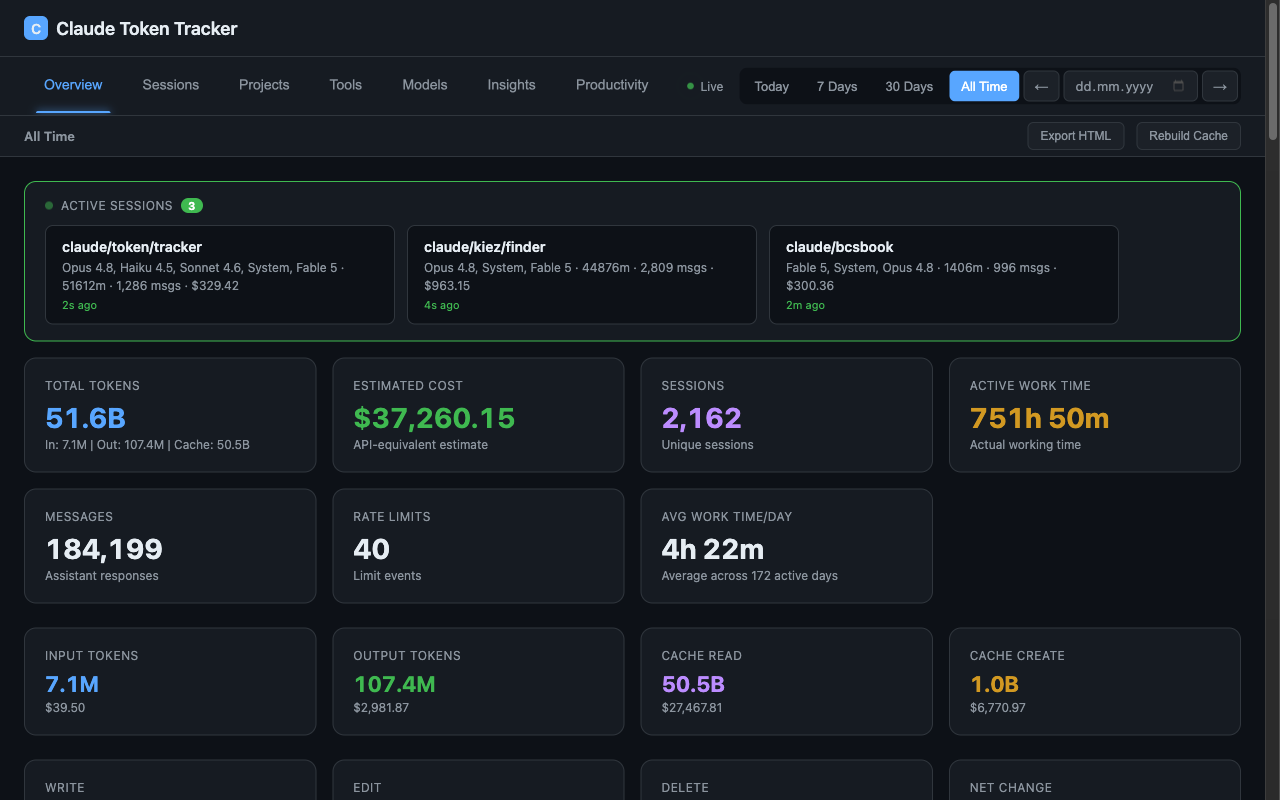The image size is (1280, 800).
Task: Click the Active Work Time value 751h 50m
Action: (x=1039, y=418)
